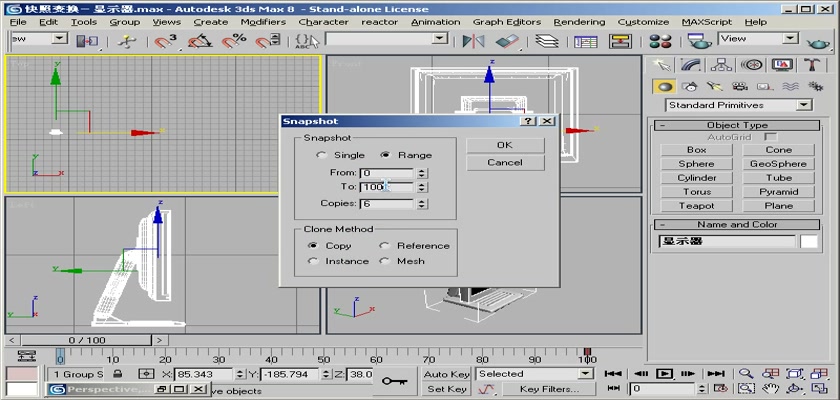Image resolution: width=840 pixels, height=400 pixels.
Task: Open the View render type dropdown
Action: (x=790, y=39)
